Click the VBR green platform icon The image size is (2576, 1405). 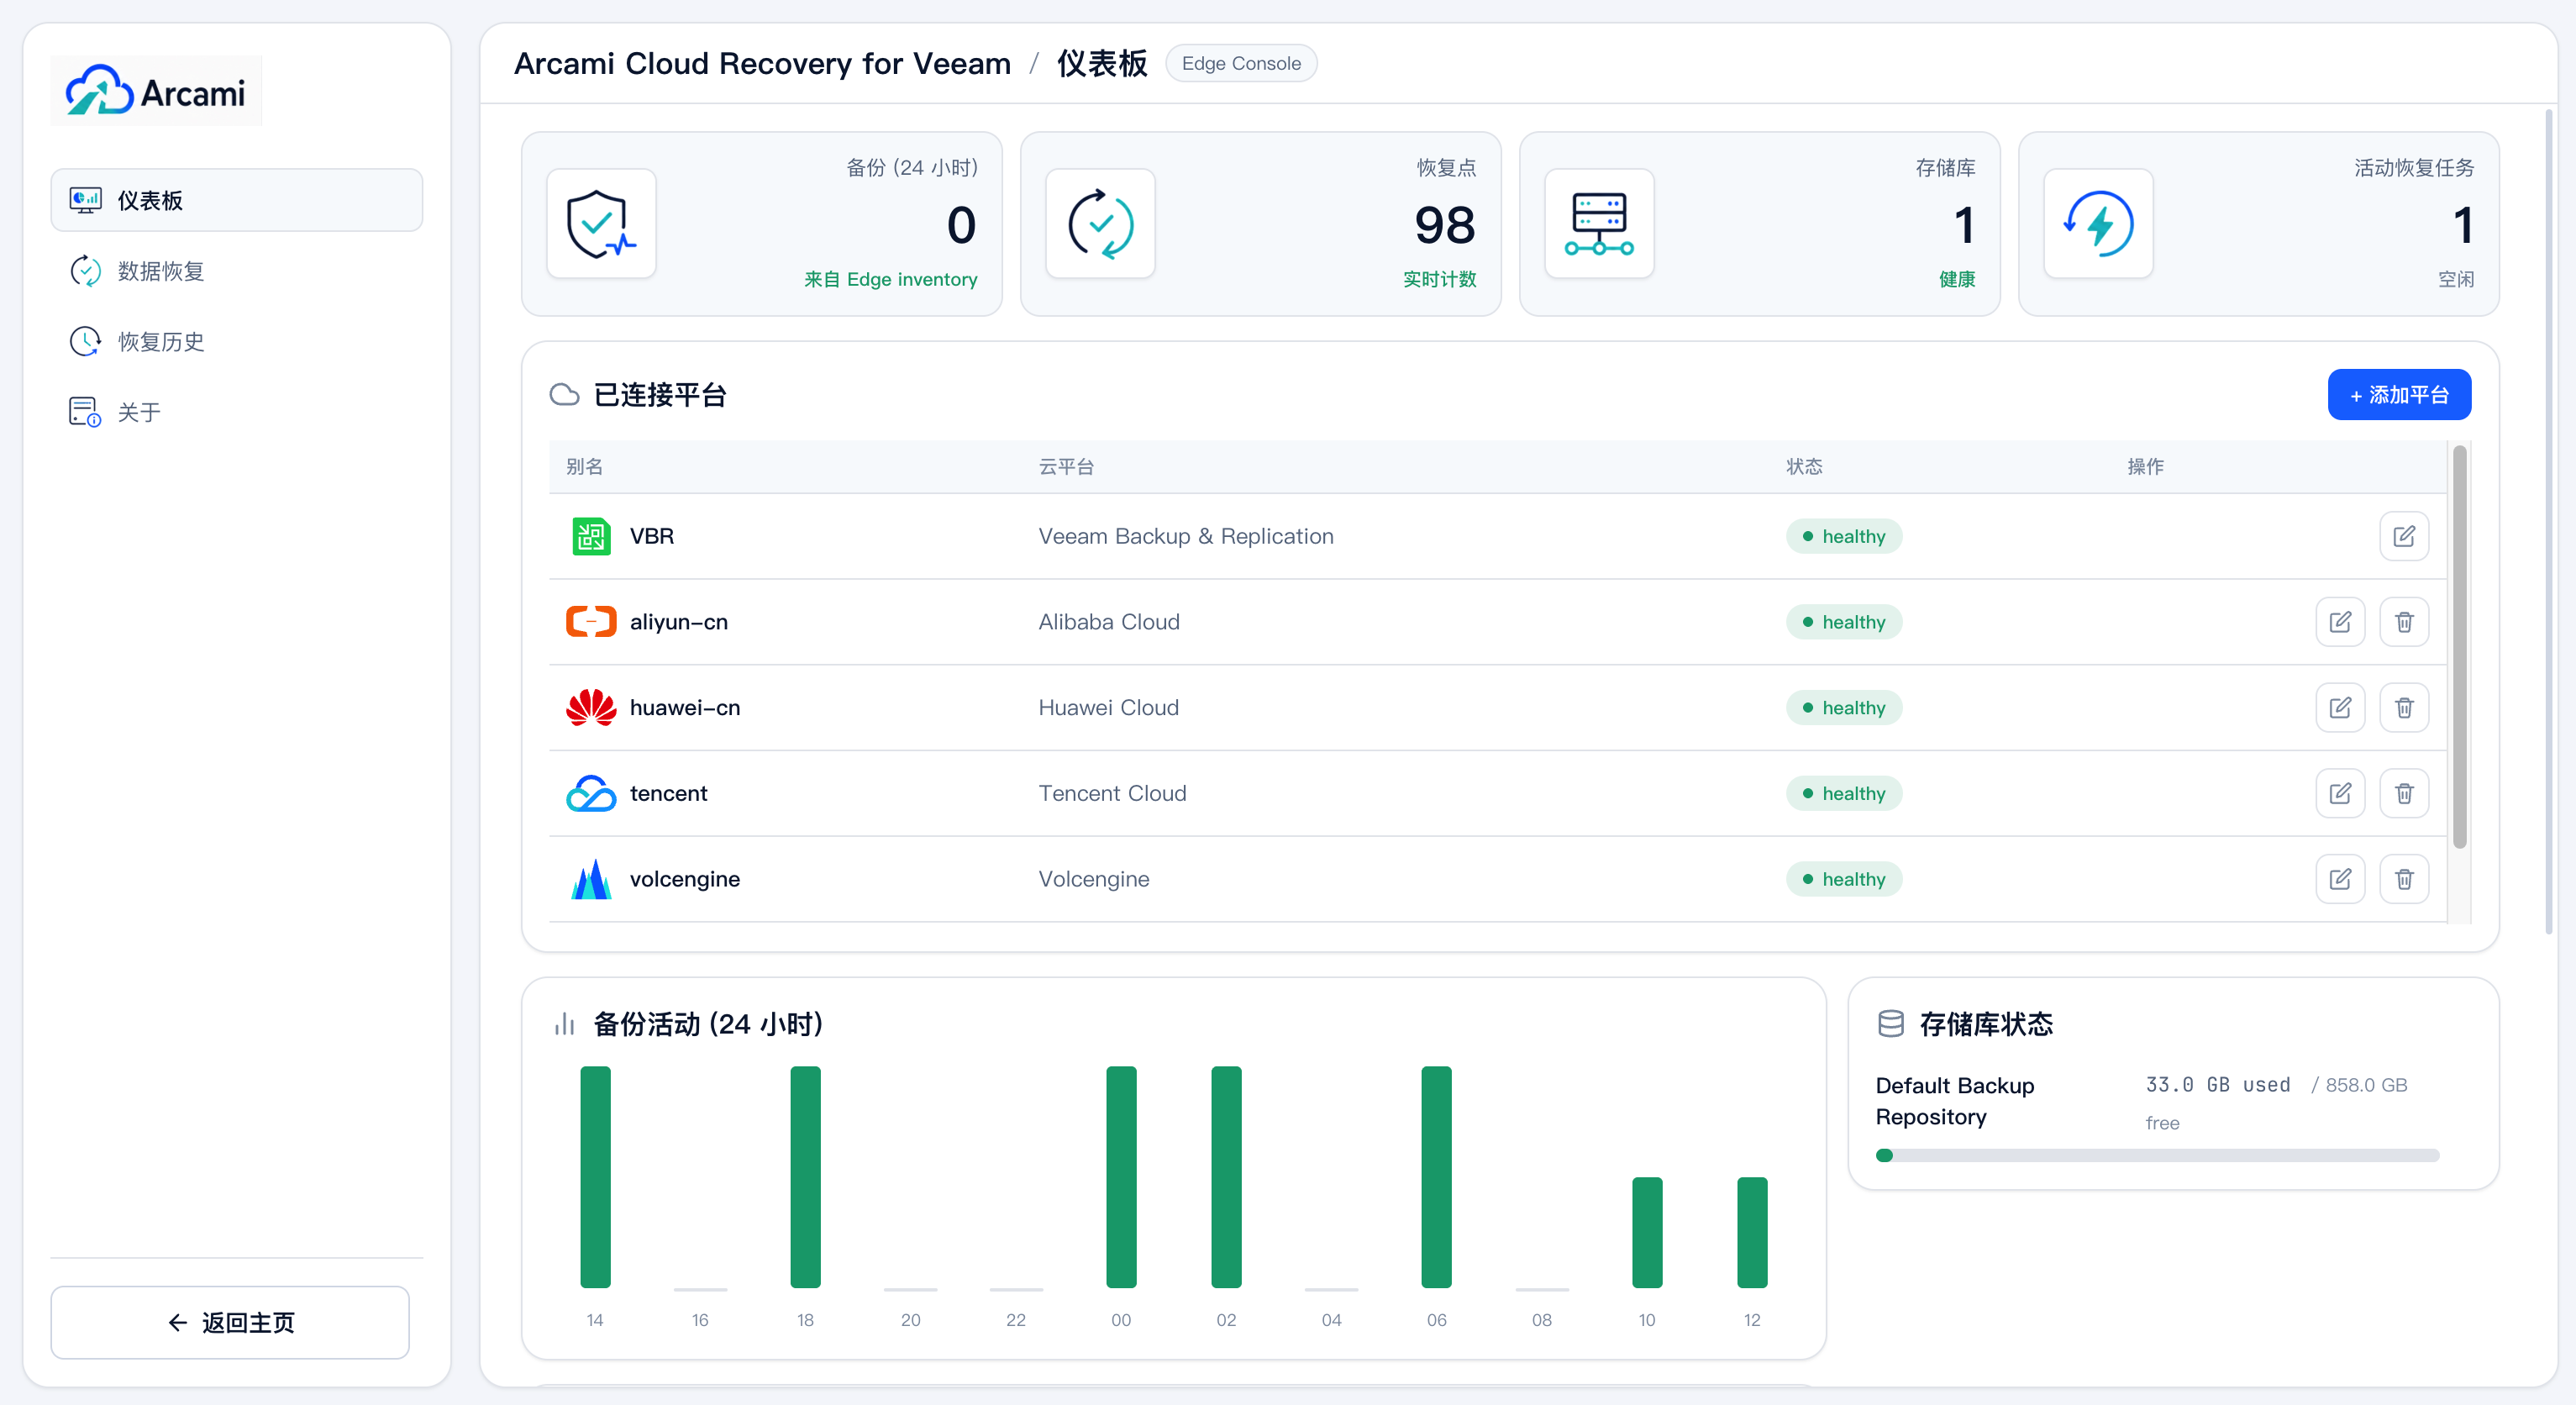[591, 536]
